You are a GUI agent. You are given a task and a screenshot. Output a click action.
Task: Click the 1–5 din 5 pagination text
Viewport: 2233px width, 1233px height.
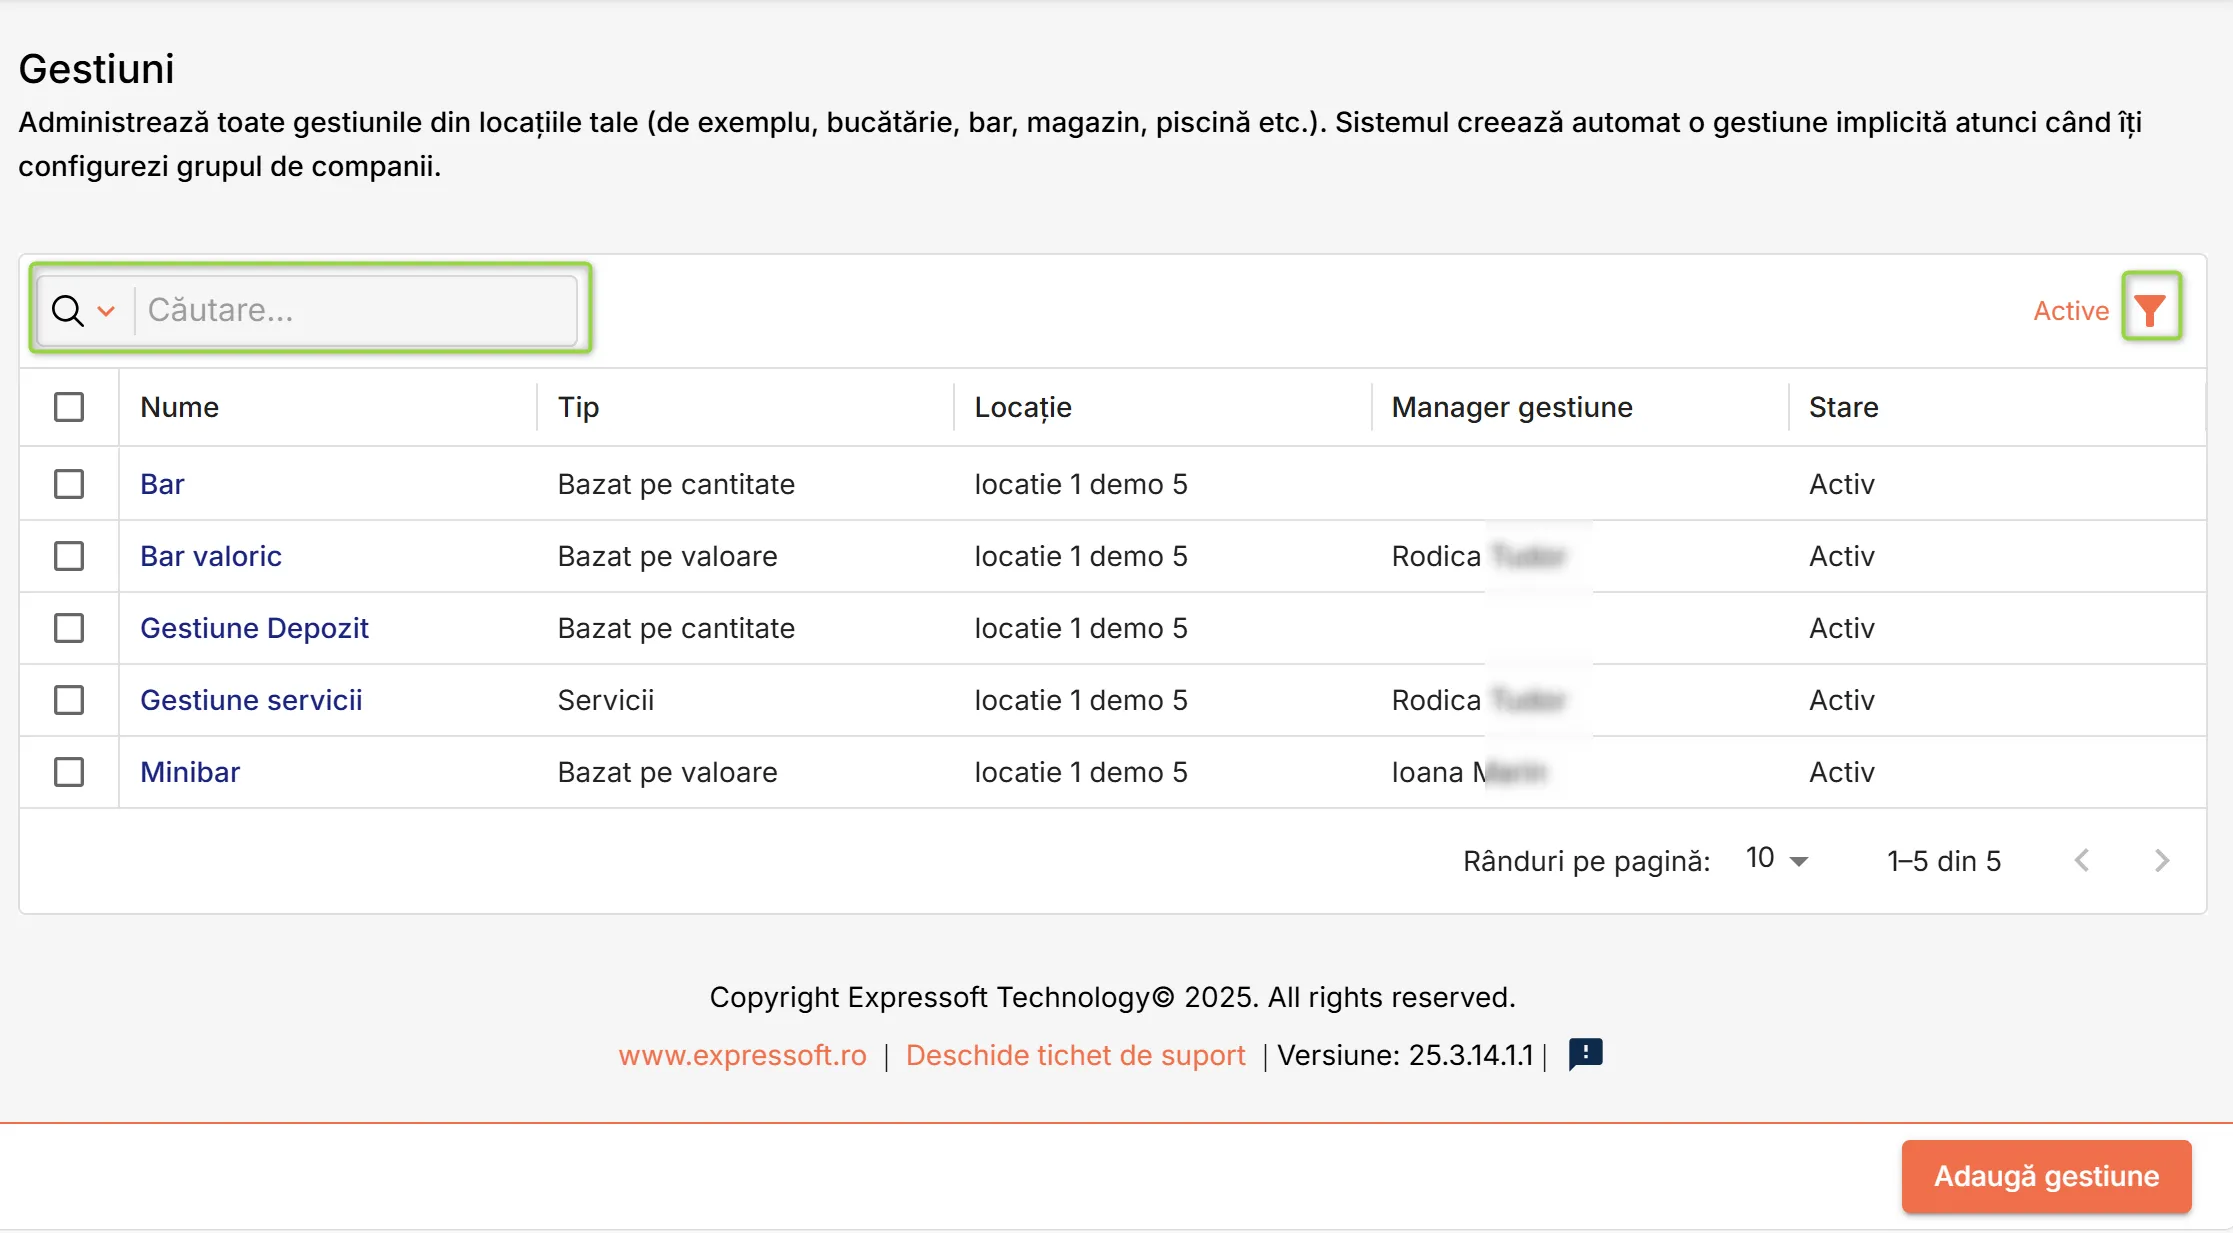tap(1943, 861)
